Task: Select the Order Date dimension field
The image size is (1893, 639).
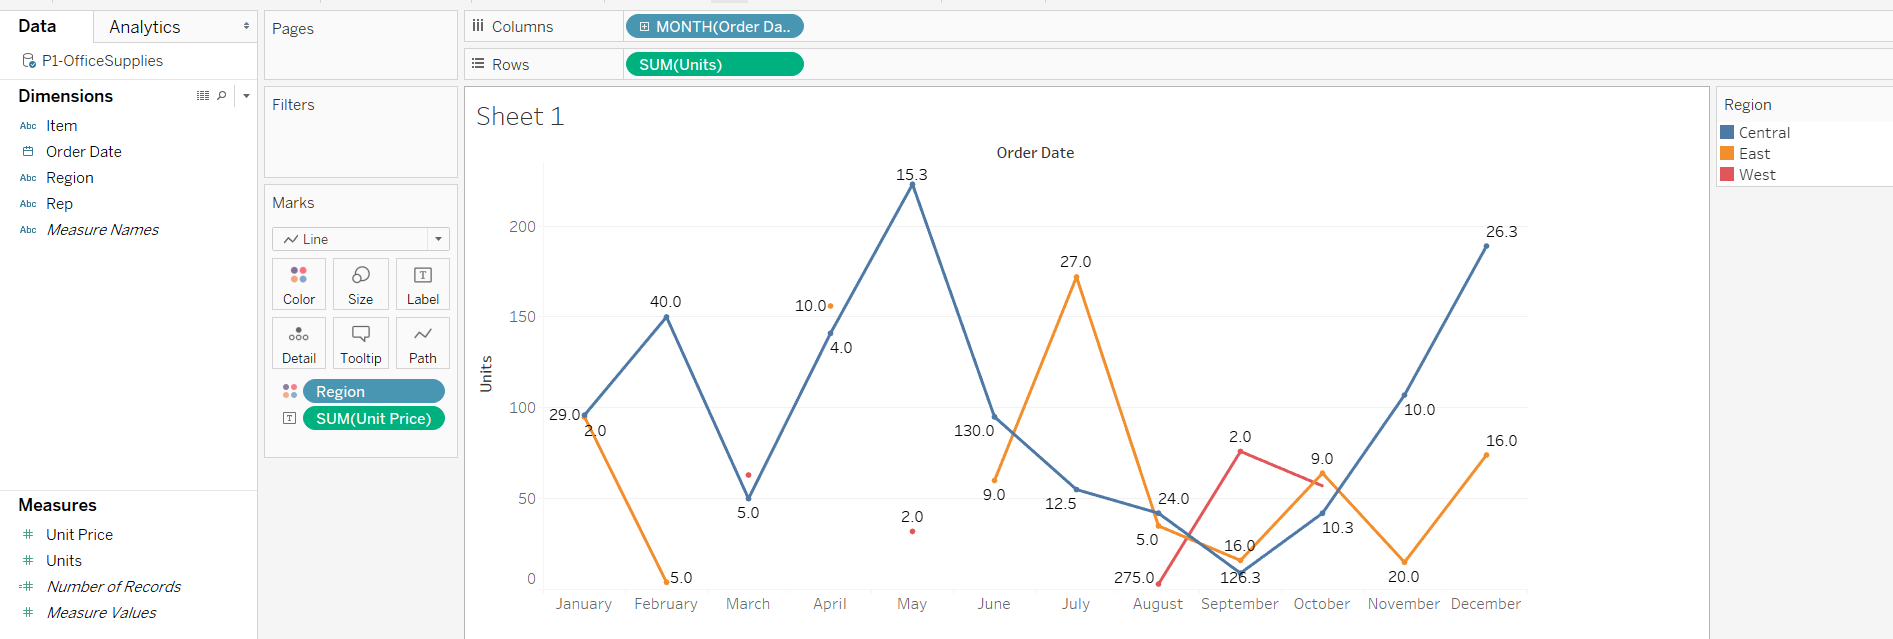Action: 84,152
